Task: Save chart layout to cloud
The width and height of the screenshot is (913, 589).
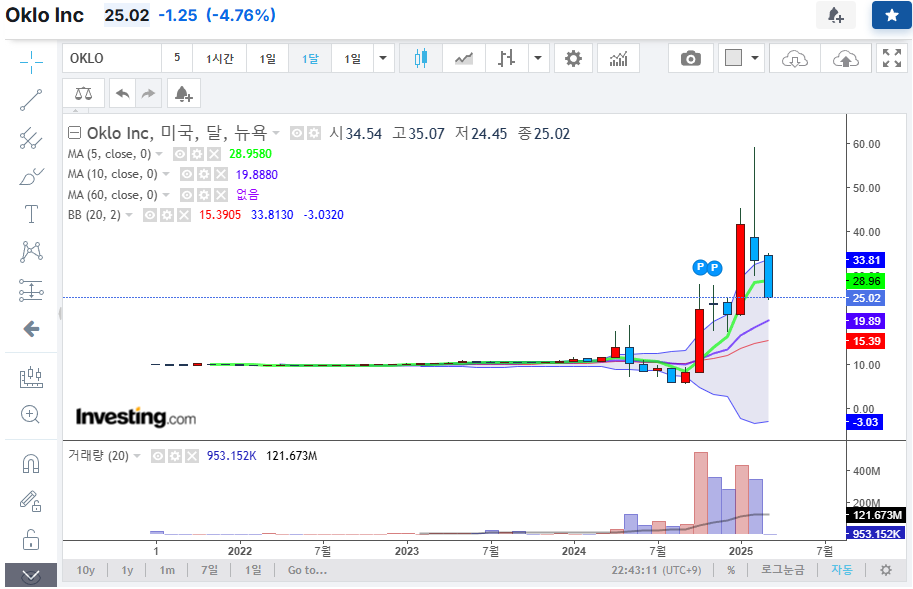Action: (x=845, y=58)
